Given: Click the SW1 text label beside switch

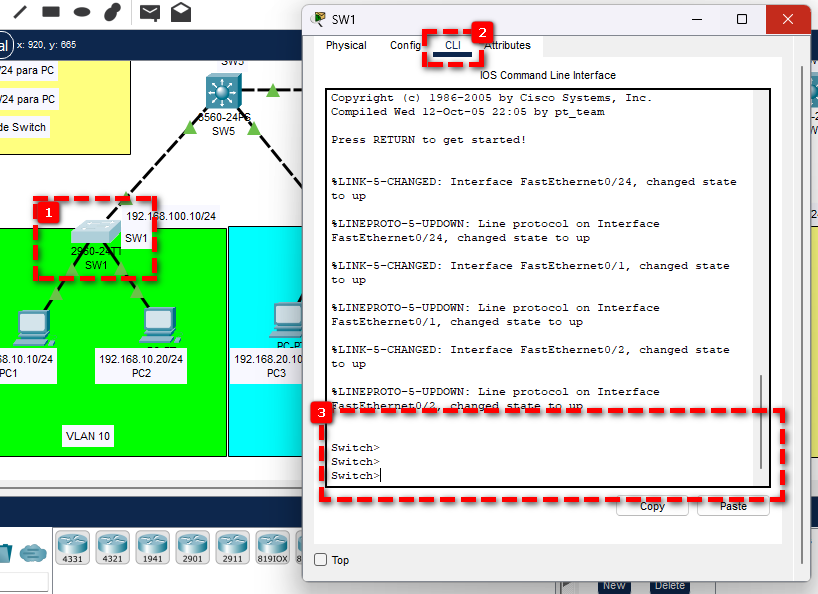Looking at the screenshot, I should coord(136,238).
